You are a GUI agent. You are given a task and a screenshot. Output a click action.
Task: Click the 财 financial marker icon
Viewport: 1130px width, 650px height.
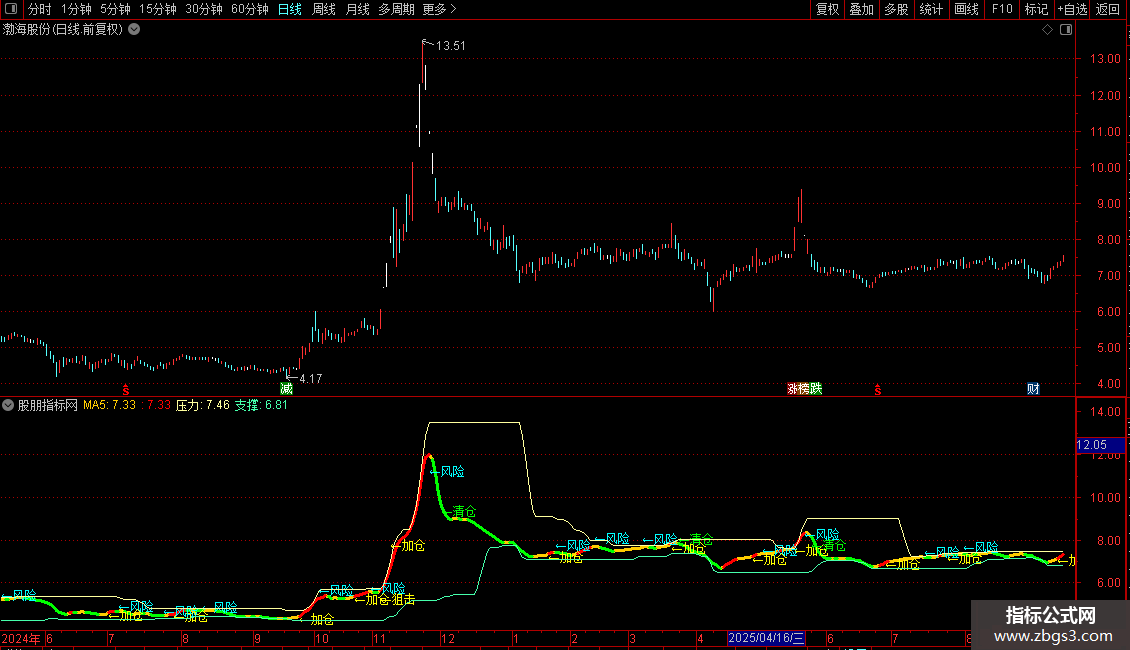click(x=1033, y=389)
